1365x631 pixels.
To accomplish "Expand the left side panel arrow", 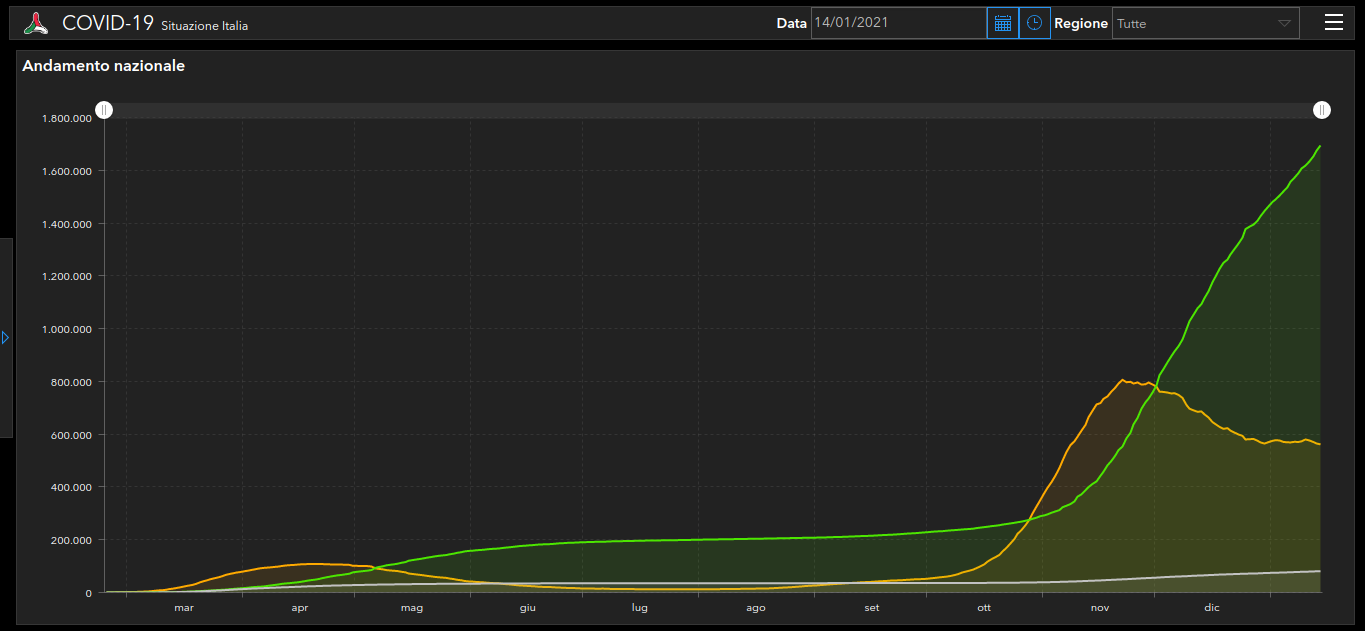I will [5, 338].
